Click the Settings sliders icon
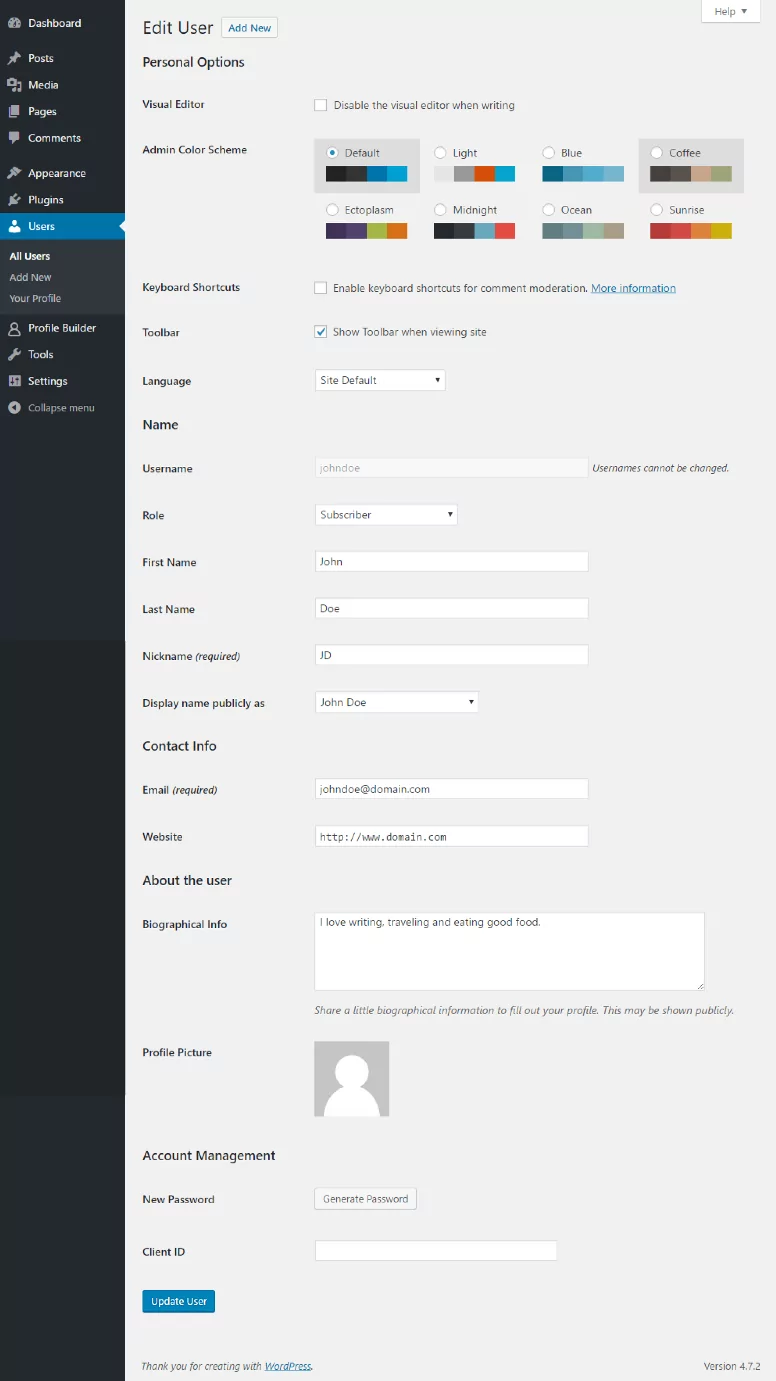Image resolution: width=776 pixels, height=1381 pixels. pos(14,381)
